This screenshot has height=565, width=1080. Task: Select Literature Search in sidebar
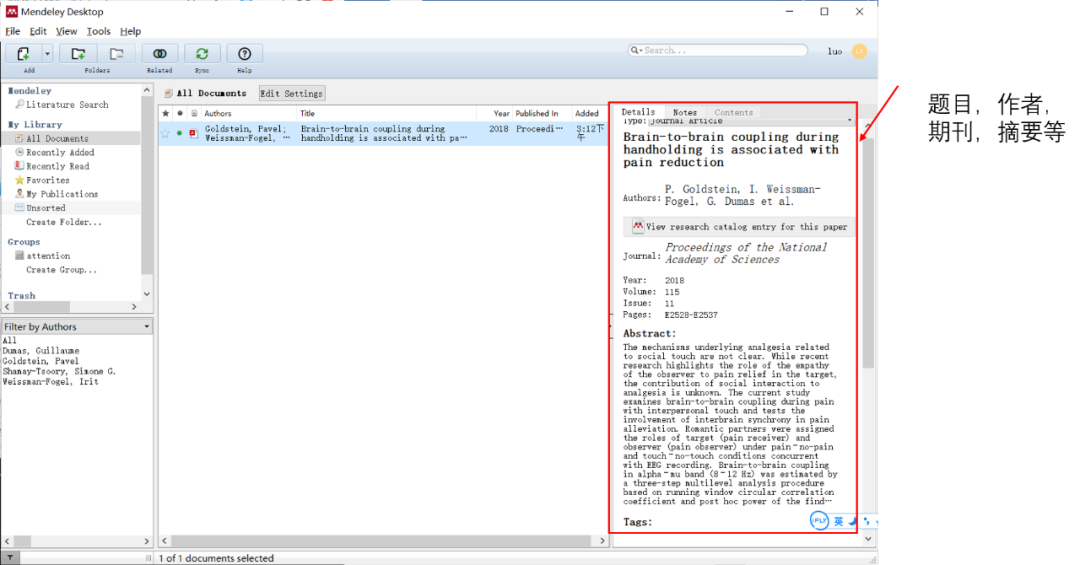pyautogui.click(x=67, y=105)
